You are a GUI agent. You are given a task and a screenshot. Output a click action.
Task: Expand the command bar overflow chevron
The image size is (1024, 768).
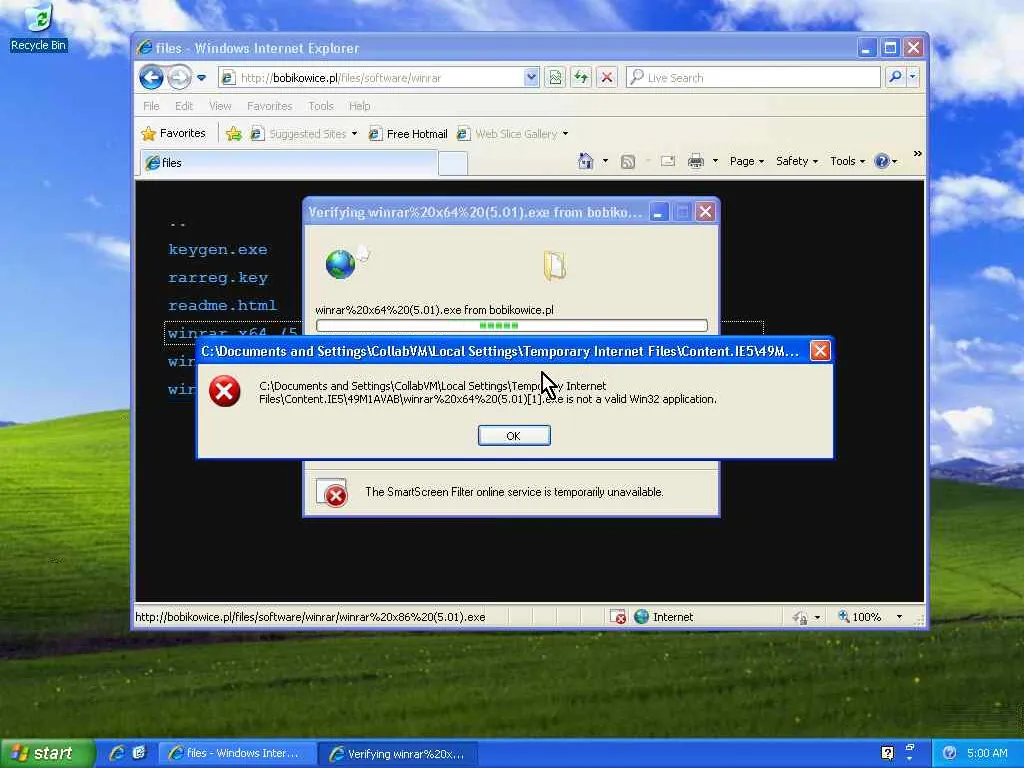point(918,153)
